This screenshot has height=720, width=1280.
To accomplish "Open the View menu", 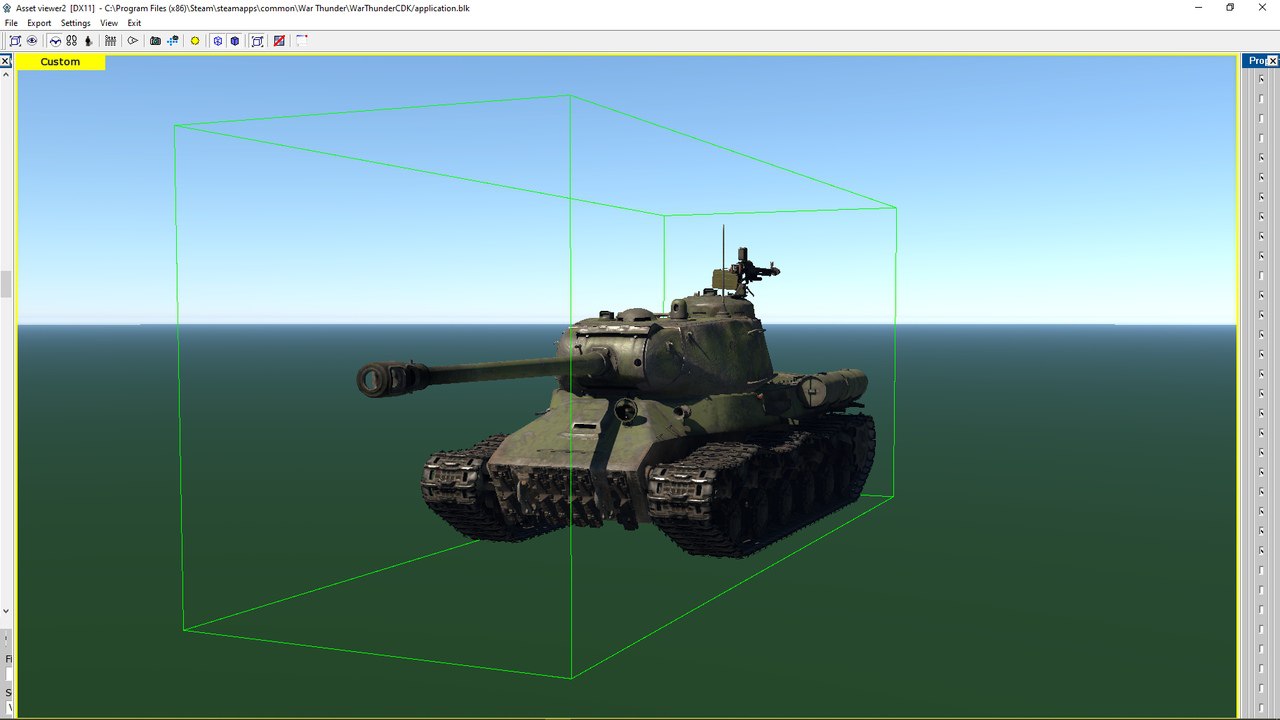I will (x=109, y=23).
